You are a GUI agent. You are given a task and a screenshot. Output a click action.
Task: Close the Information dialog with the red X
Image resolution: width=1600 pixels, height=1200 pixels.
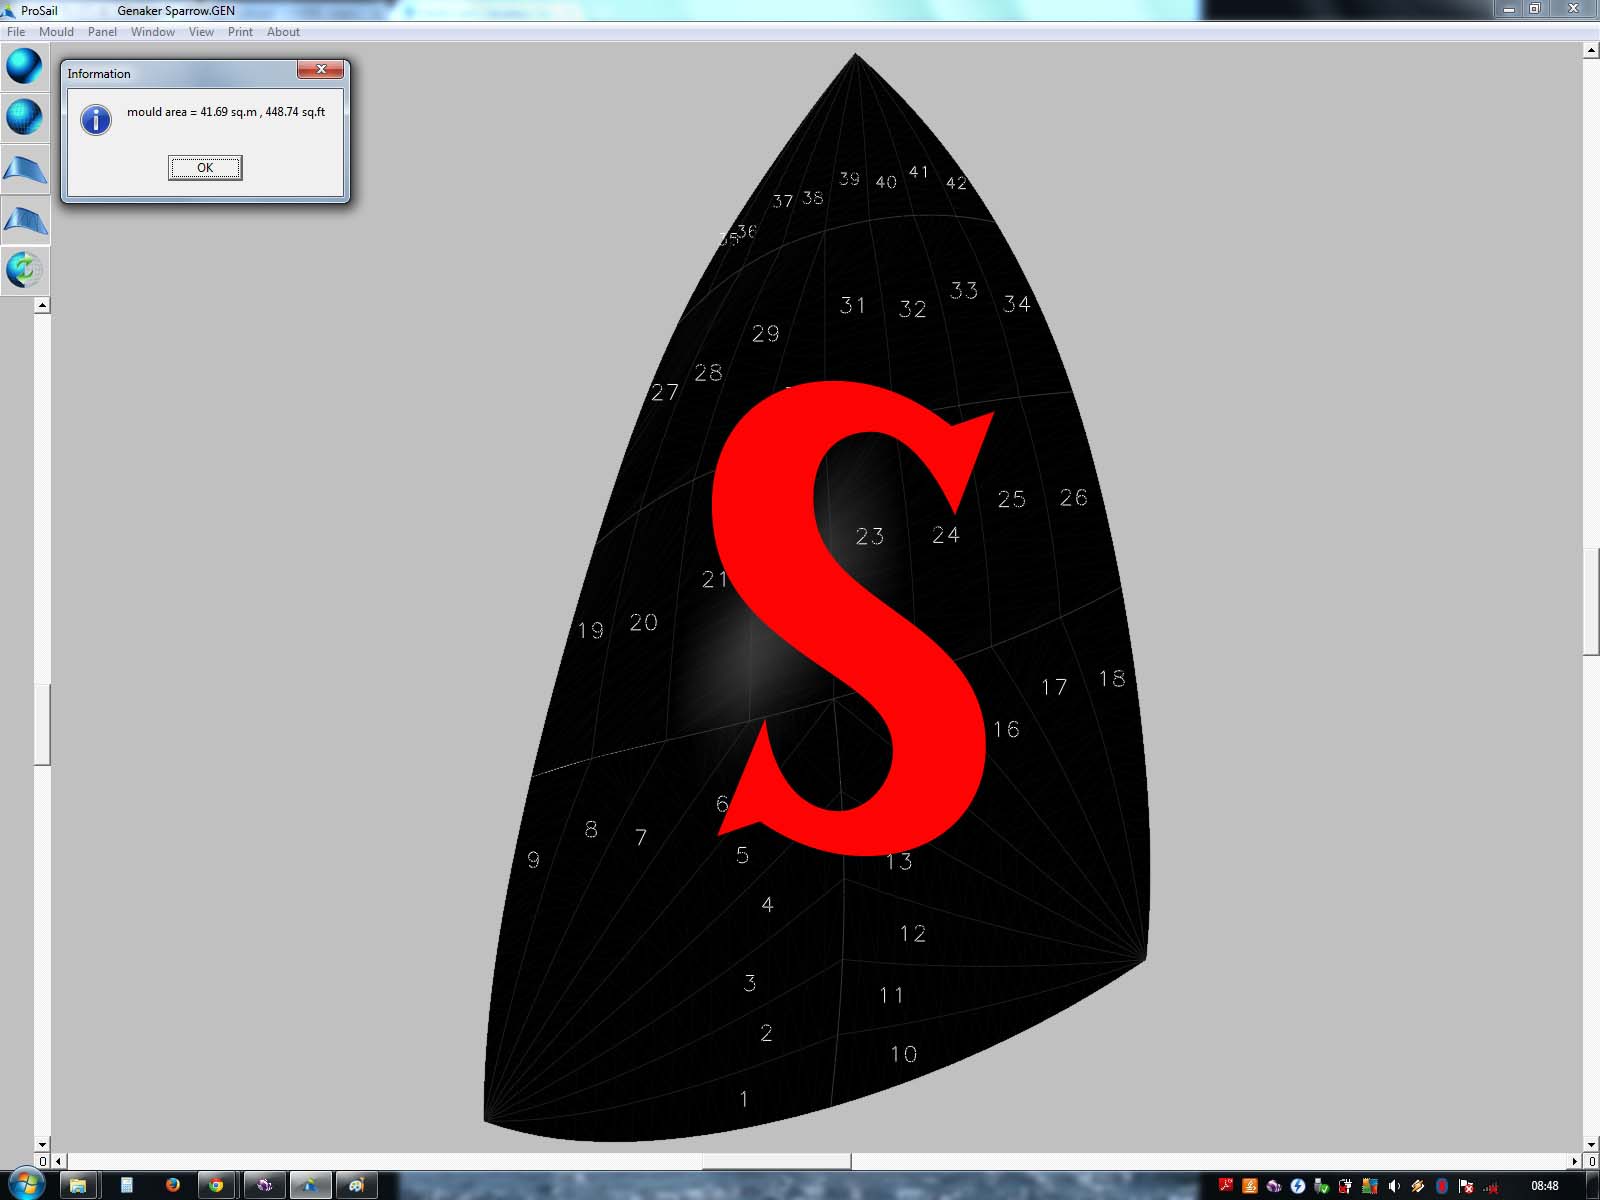(321, 70)
